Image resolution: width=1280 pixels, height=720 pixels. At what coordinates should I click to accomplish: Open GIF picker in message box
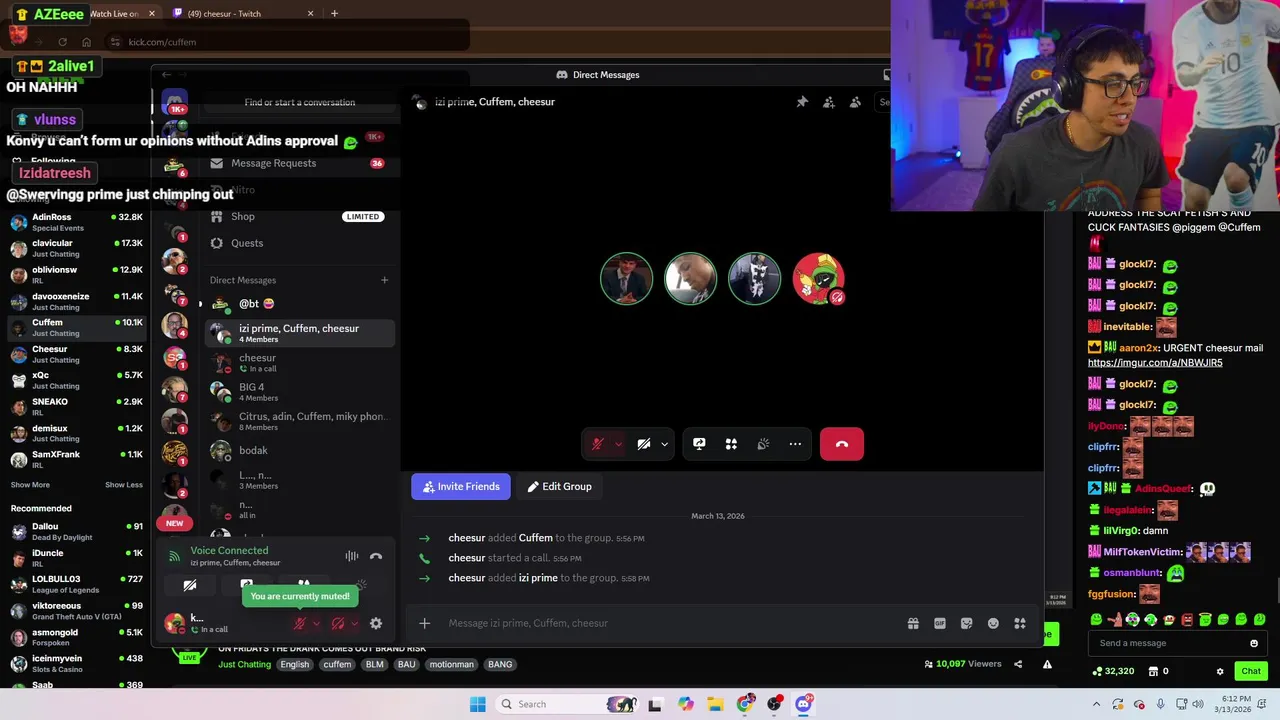click(x=940, y=623)
